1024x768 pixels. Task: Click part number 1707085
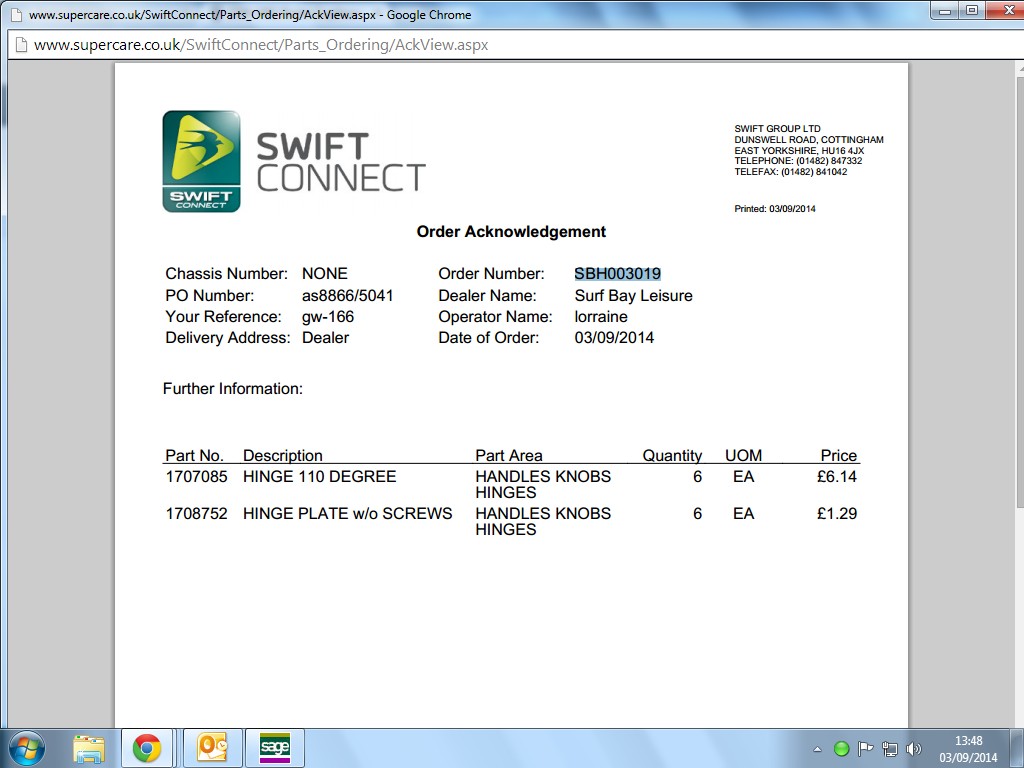pyautogui.click(x=197, y=477)
